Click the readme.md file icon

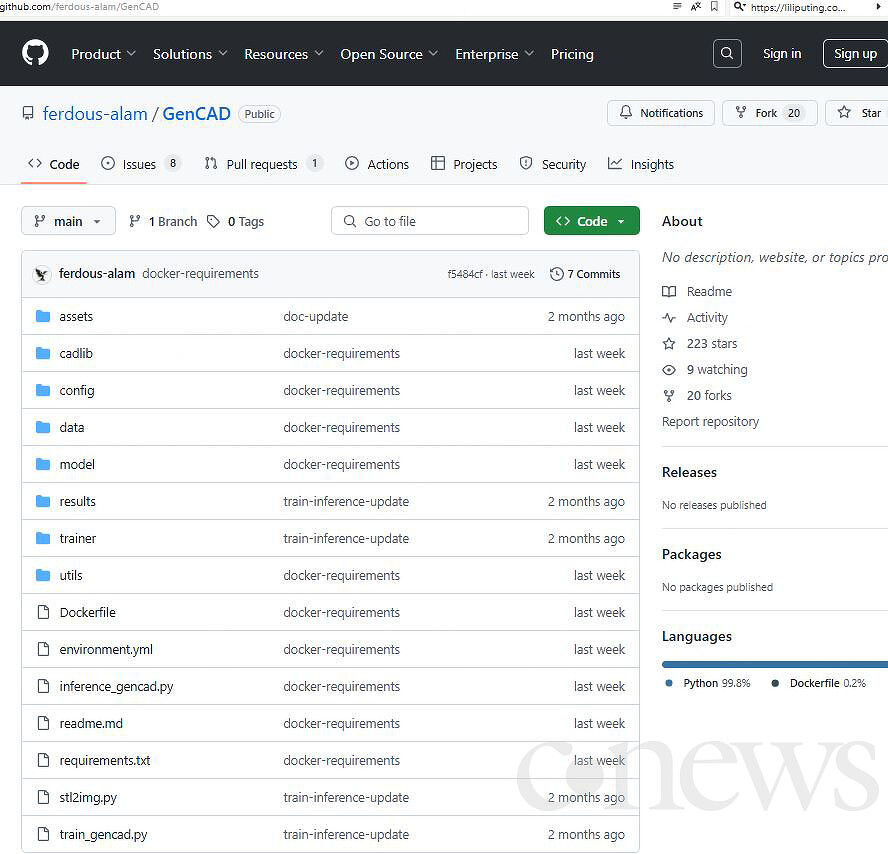coord(43,723)
